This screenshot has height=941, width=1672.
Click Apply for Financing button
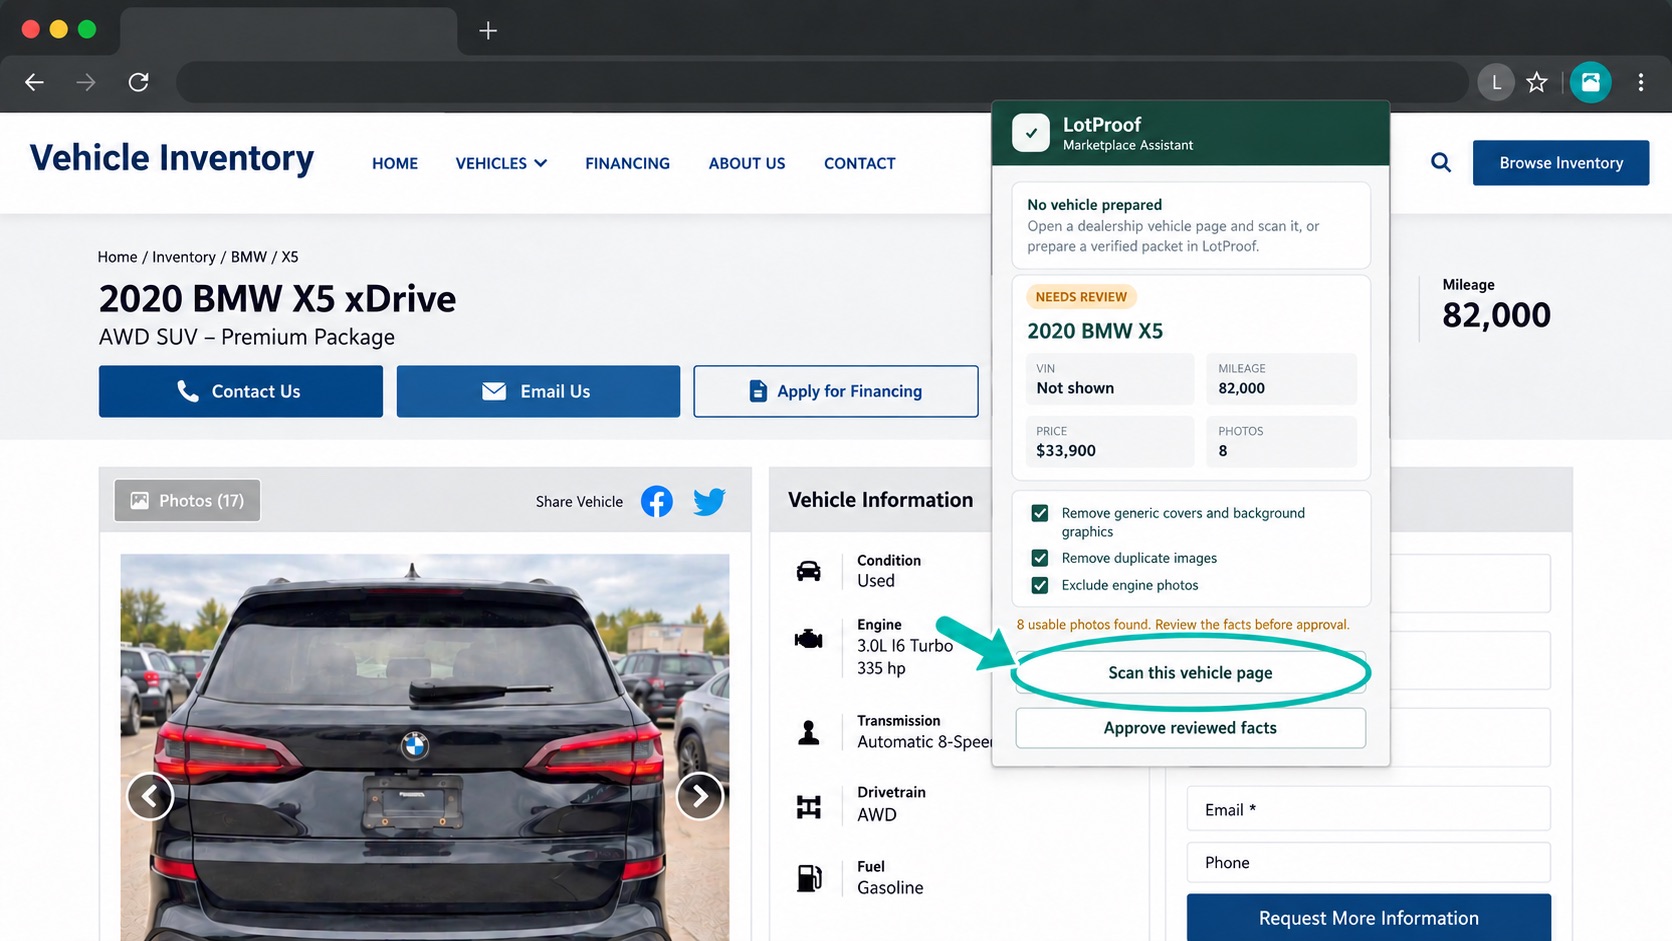click(x=836, y=391)
